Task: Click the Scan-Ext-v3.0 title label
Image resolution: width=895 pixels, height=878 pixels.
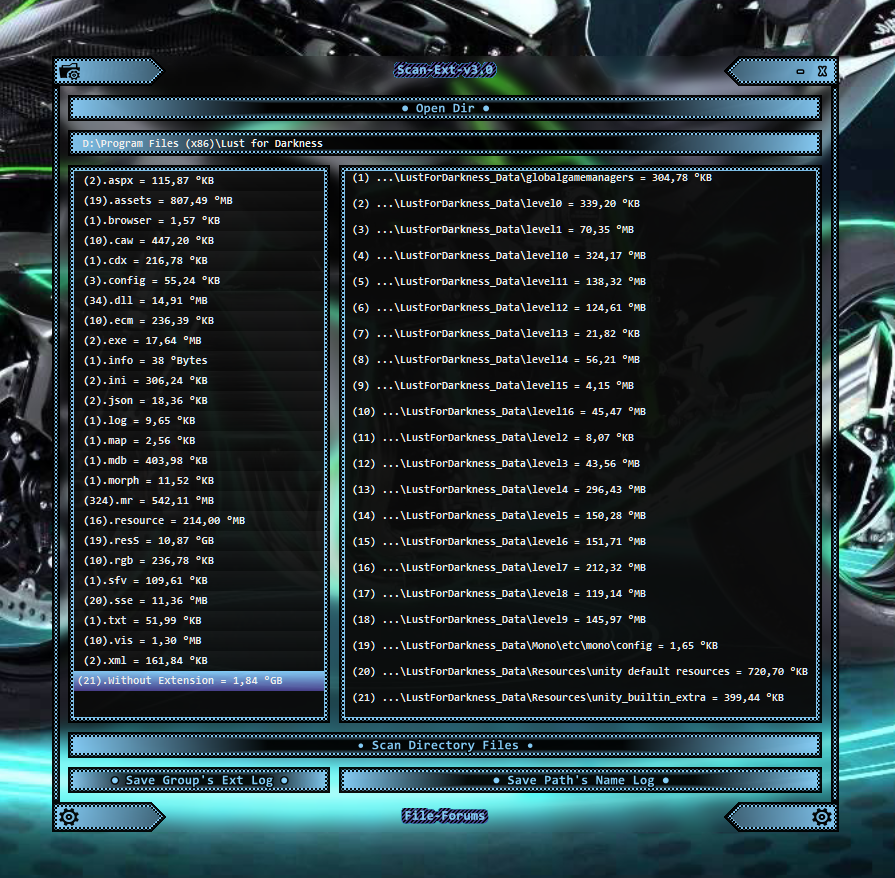Action: [x=445, y=70]
